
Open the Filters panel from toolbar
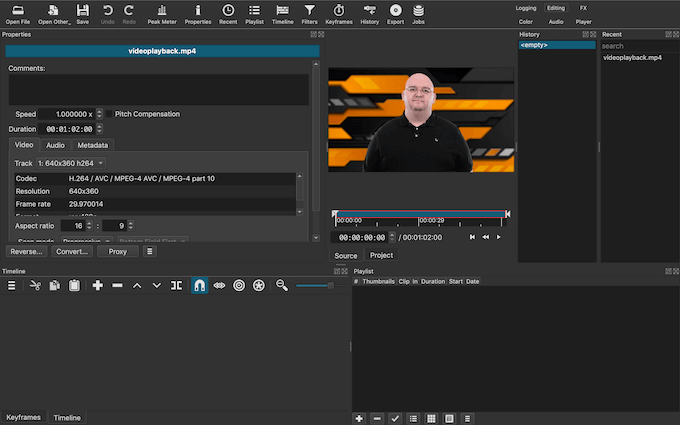click(x=310, y=13)
